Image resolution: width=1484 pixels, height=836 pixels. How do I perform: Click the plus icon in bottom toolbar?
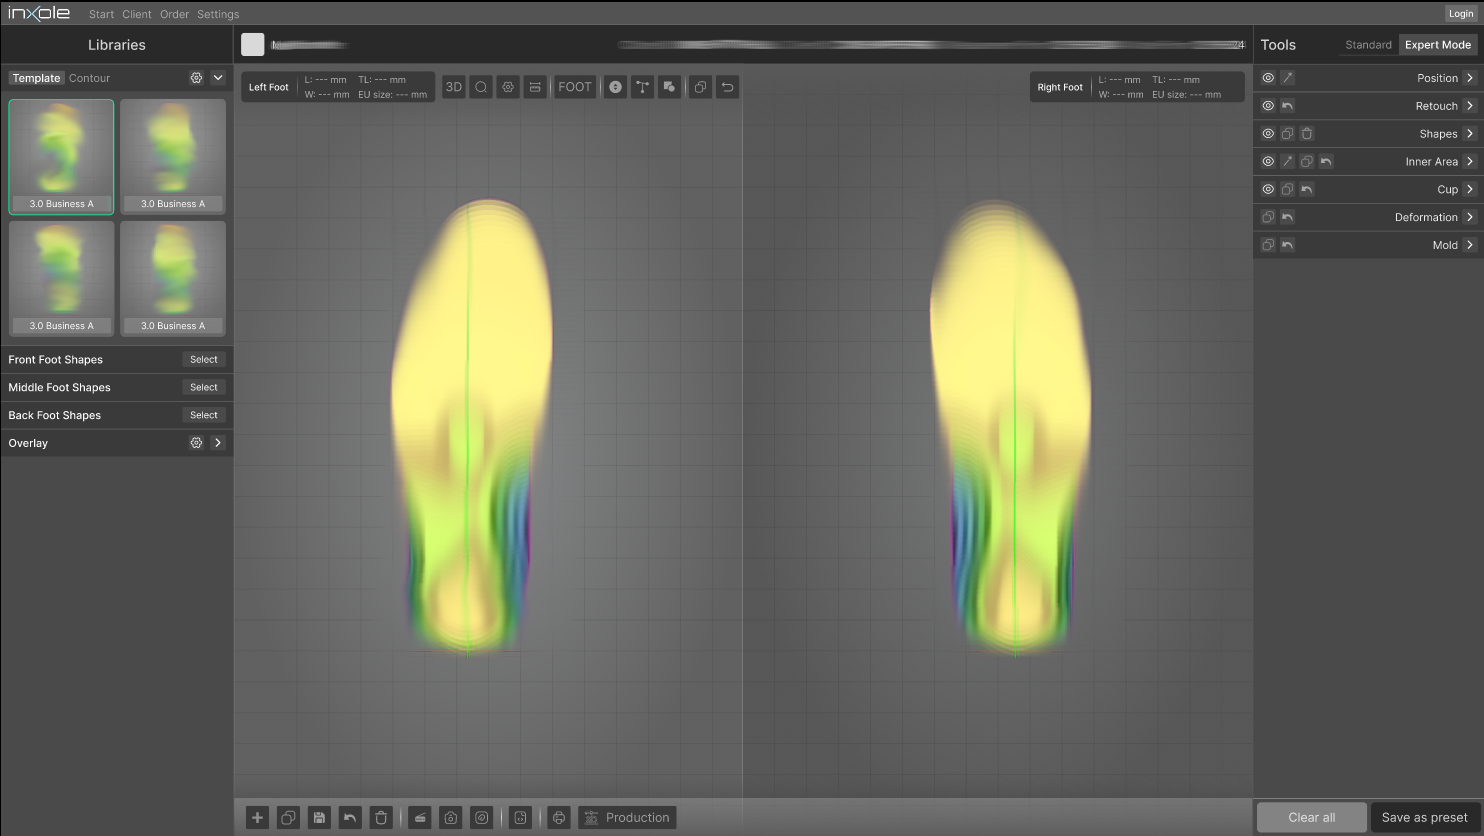[257, 818]
